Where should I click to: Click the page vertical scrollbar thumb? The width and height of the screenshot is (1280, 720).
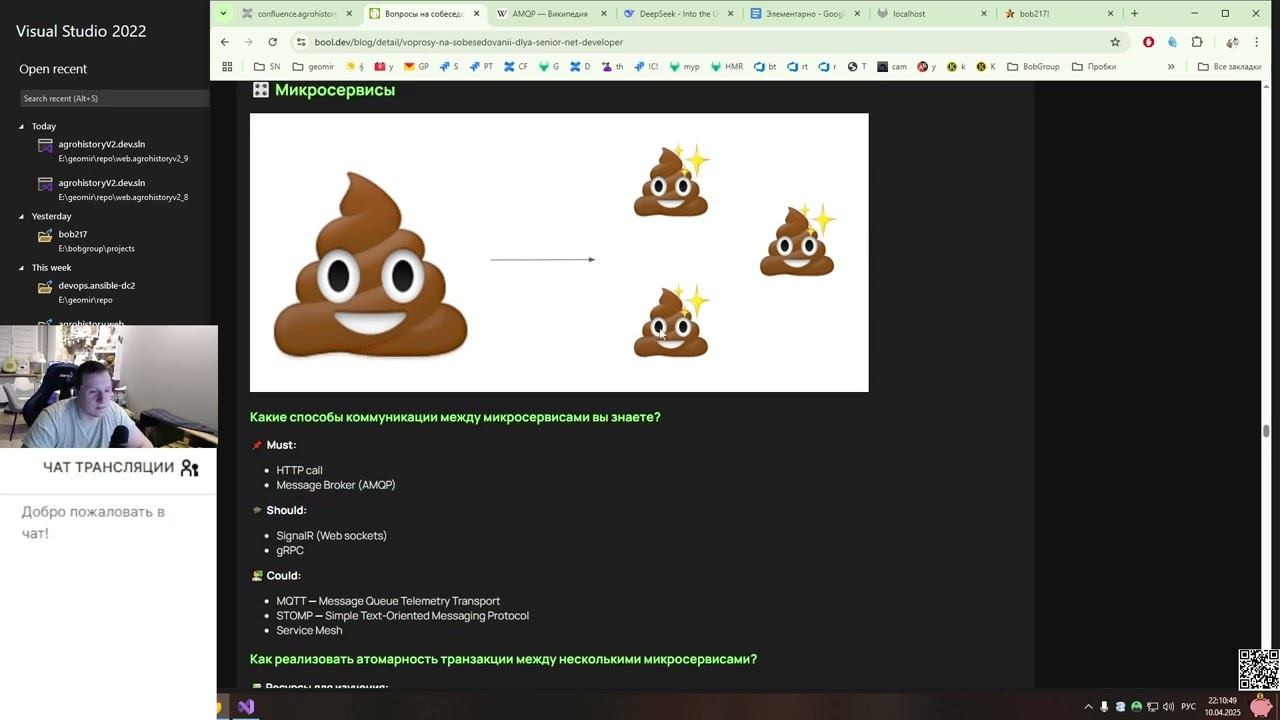point(1266,431)
